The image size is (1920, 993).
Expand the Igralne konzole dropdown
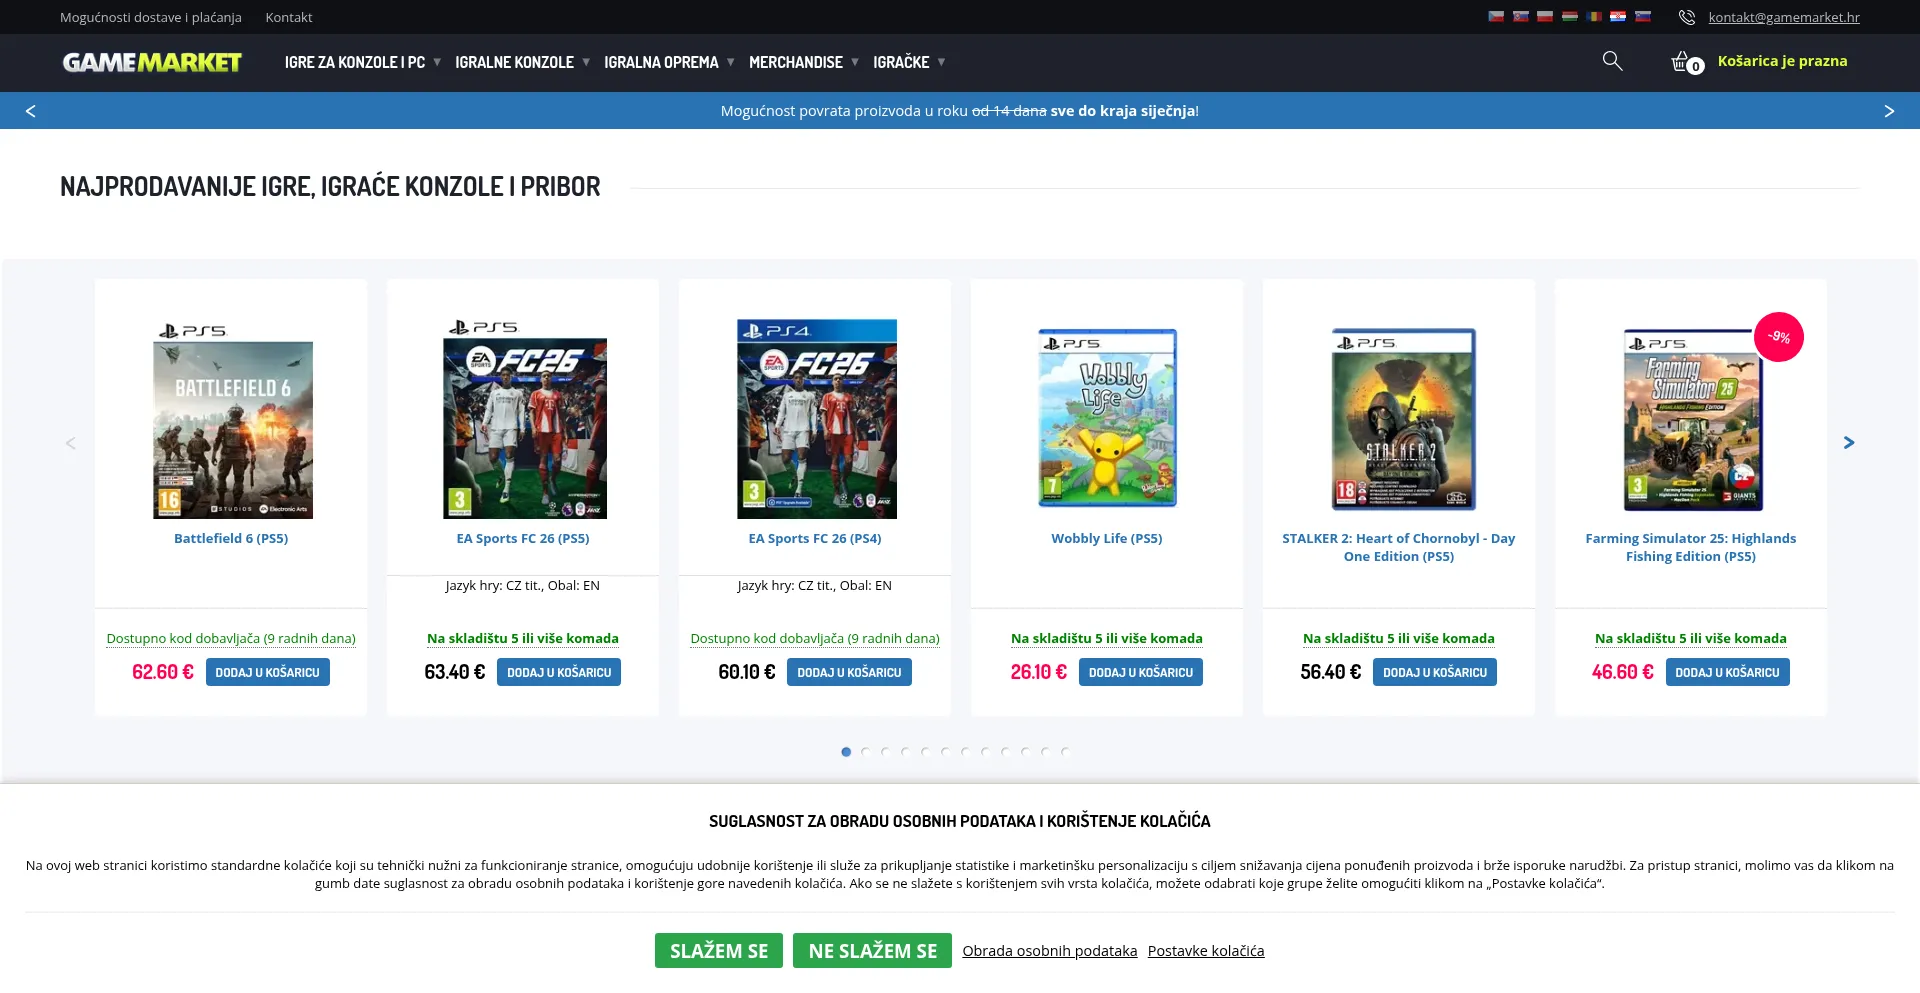515,62
